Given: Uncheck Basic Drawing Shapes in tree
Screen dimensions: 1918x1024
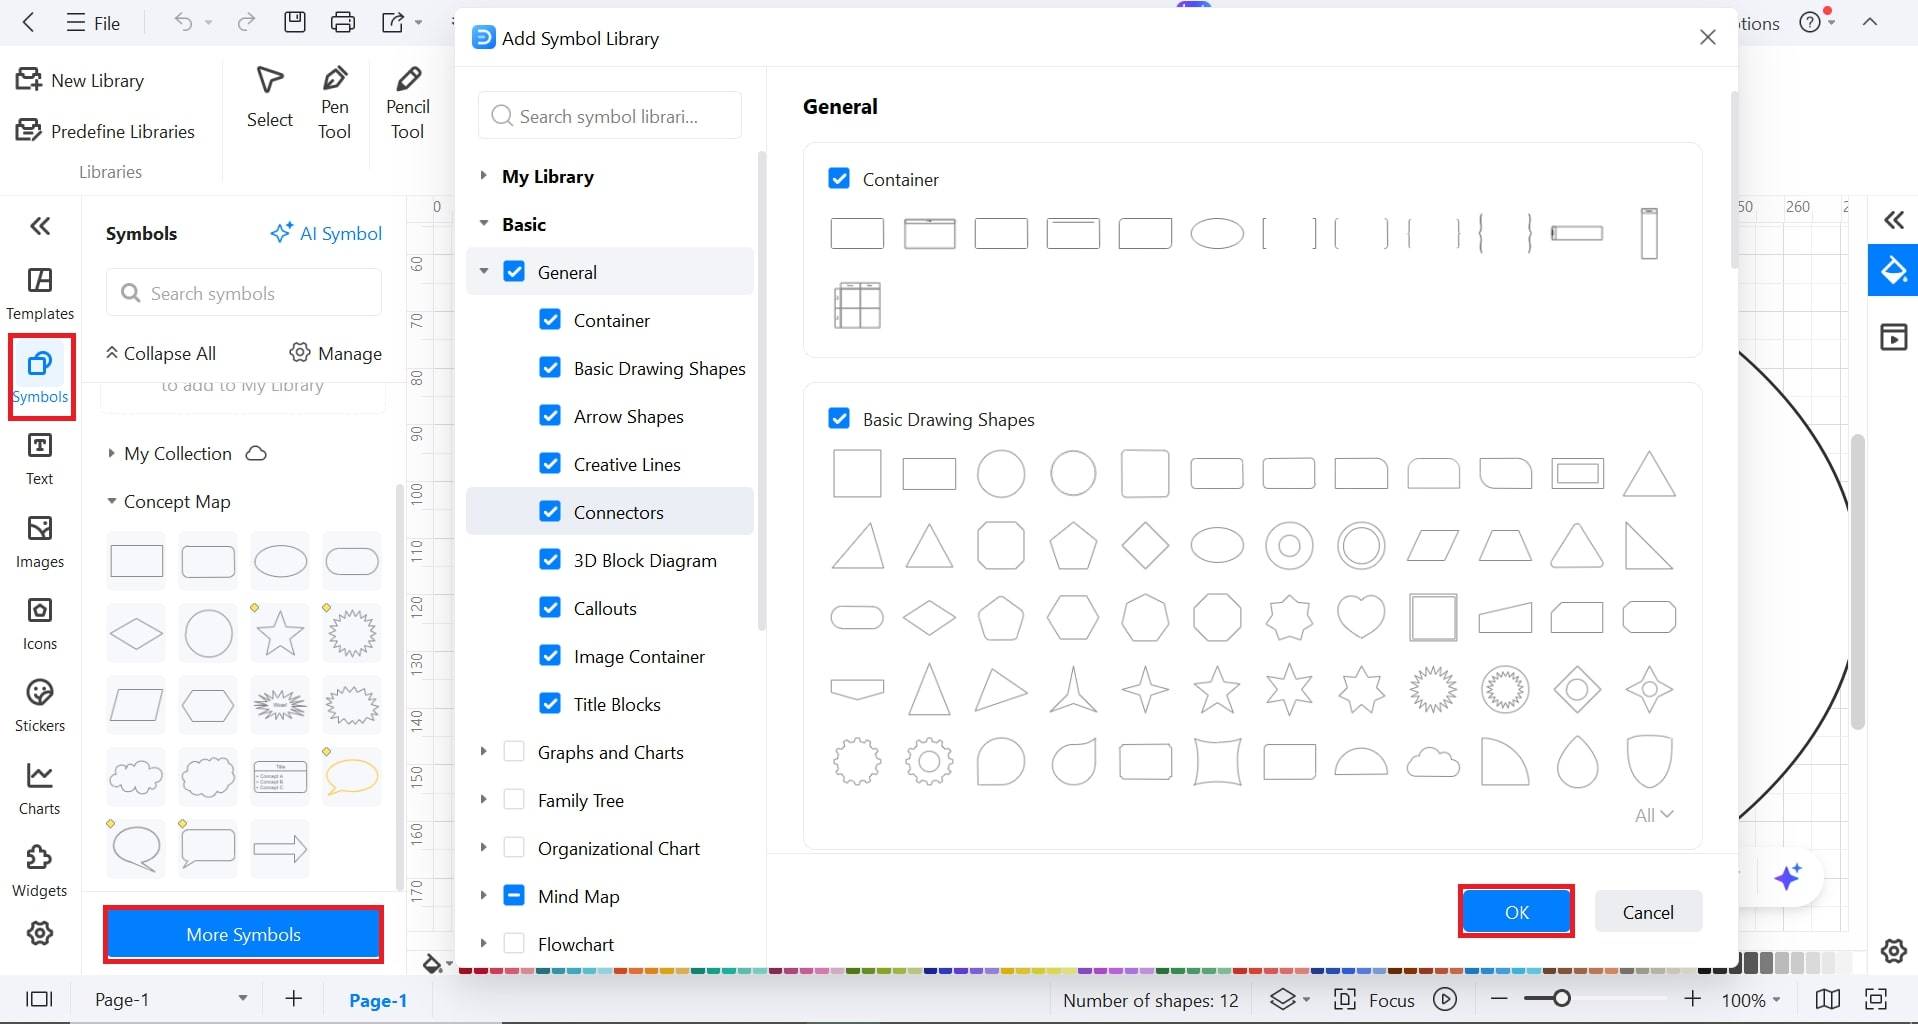Looking at the screenshot, I should (x=550, y=368).
